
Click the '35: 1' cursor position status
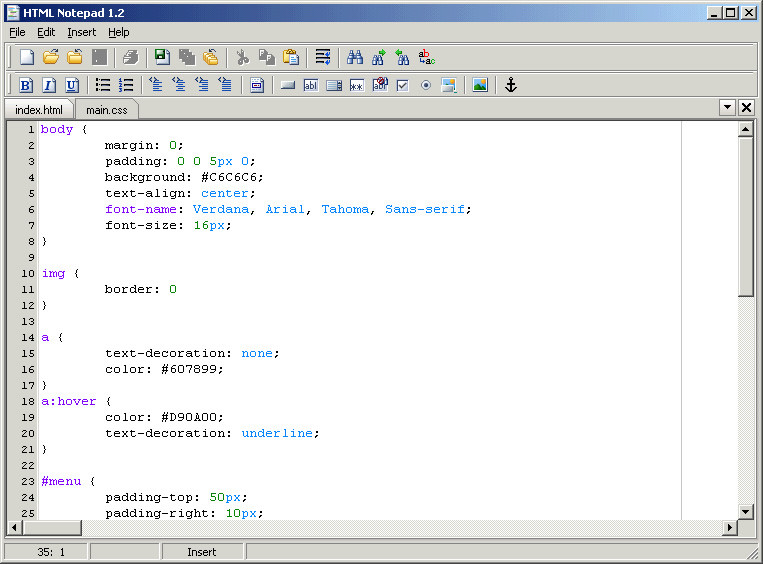[x=51, y=552]
